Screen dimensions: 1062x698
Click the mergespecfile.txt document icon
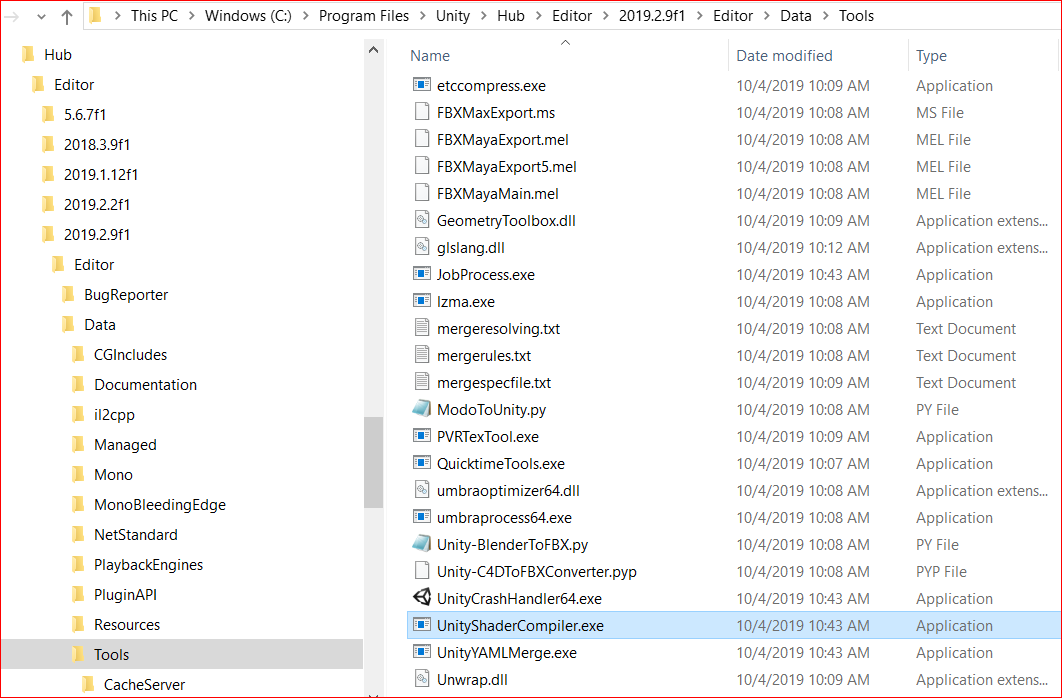point(422,382)
